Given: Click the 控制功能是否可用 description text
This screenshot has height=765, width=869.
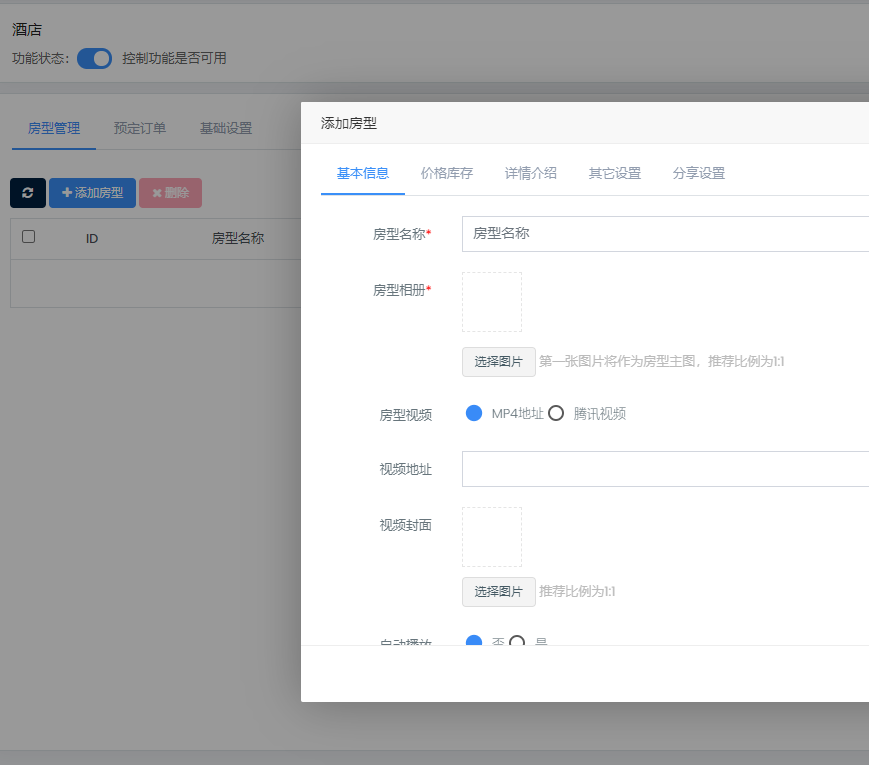Looking at the screenshot, I should pyautogui.click(x=174, y=58).
